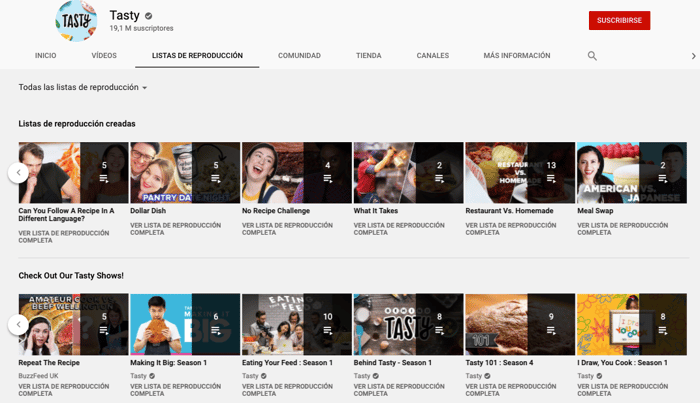
Task: Click the playlist icon on Eating Your Feed
Action: tap(328, 330)
